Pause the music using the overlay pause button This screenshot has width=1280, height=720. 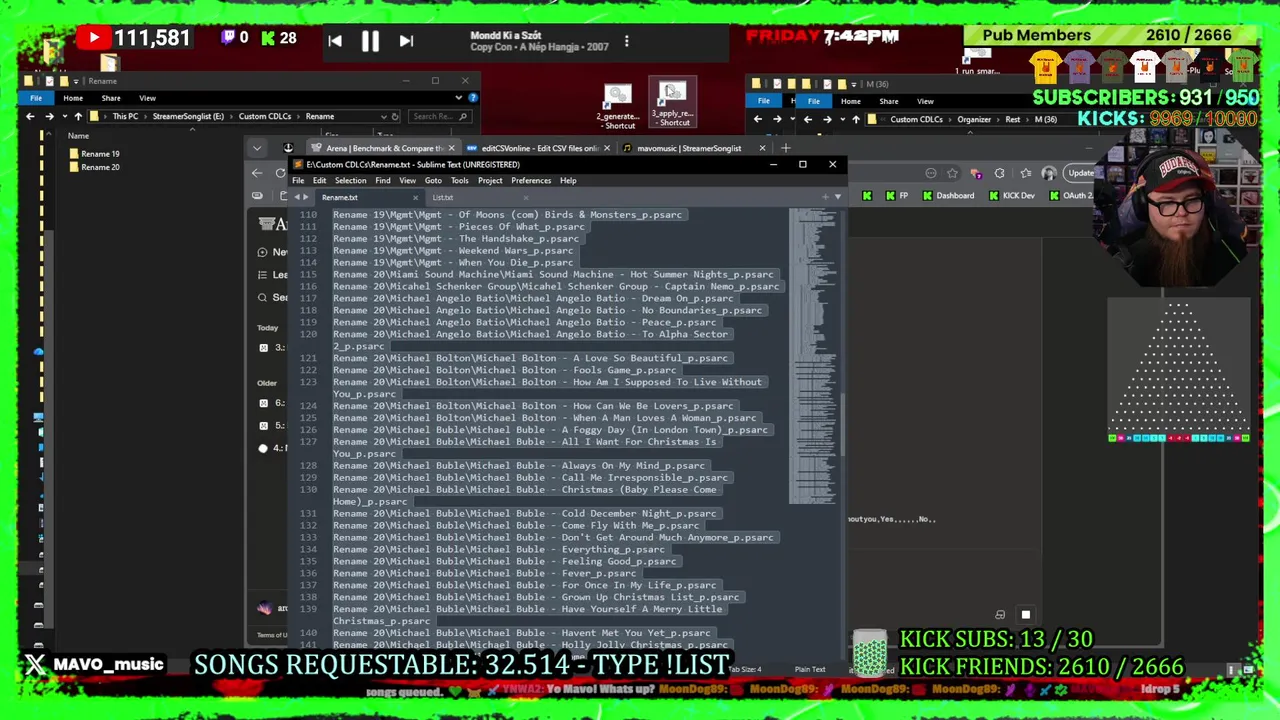tap(370, 41)
